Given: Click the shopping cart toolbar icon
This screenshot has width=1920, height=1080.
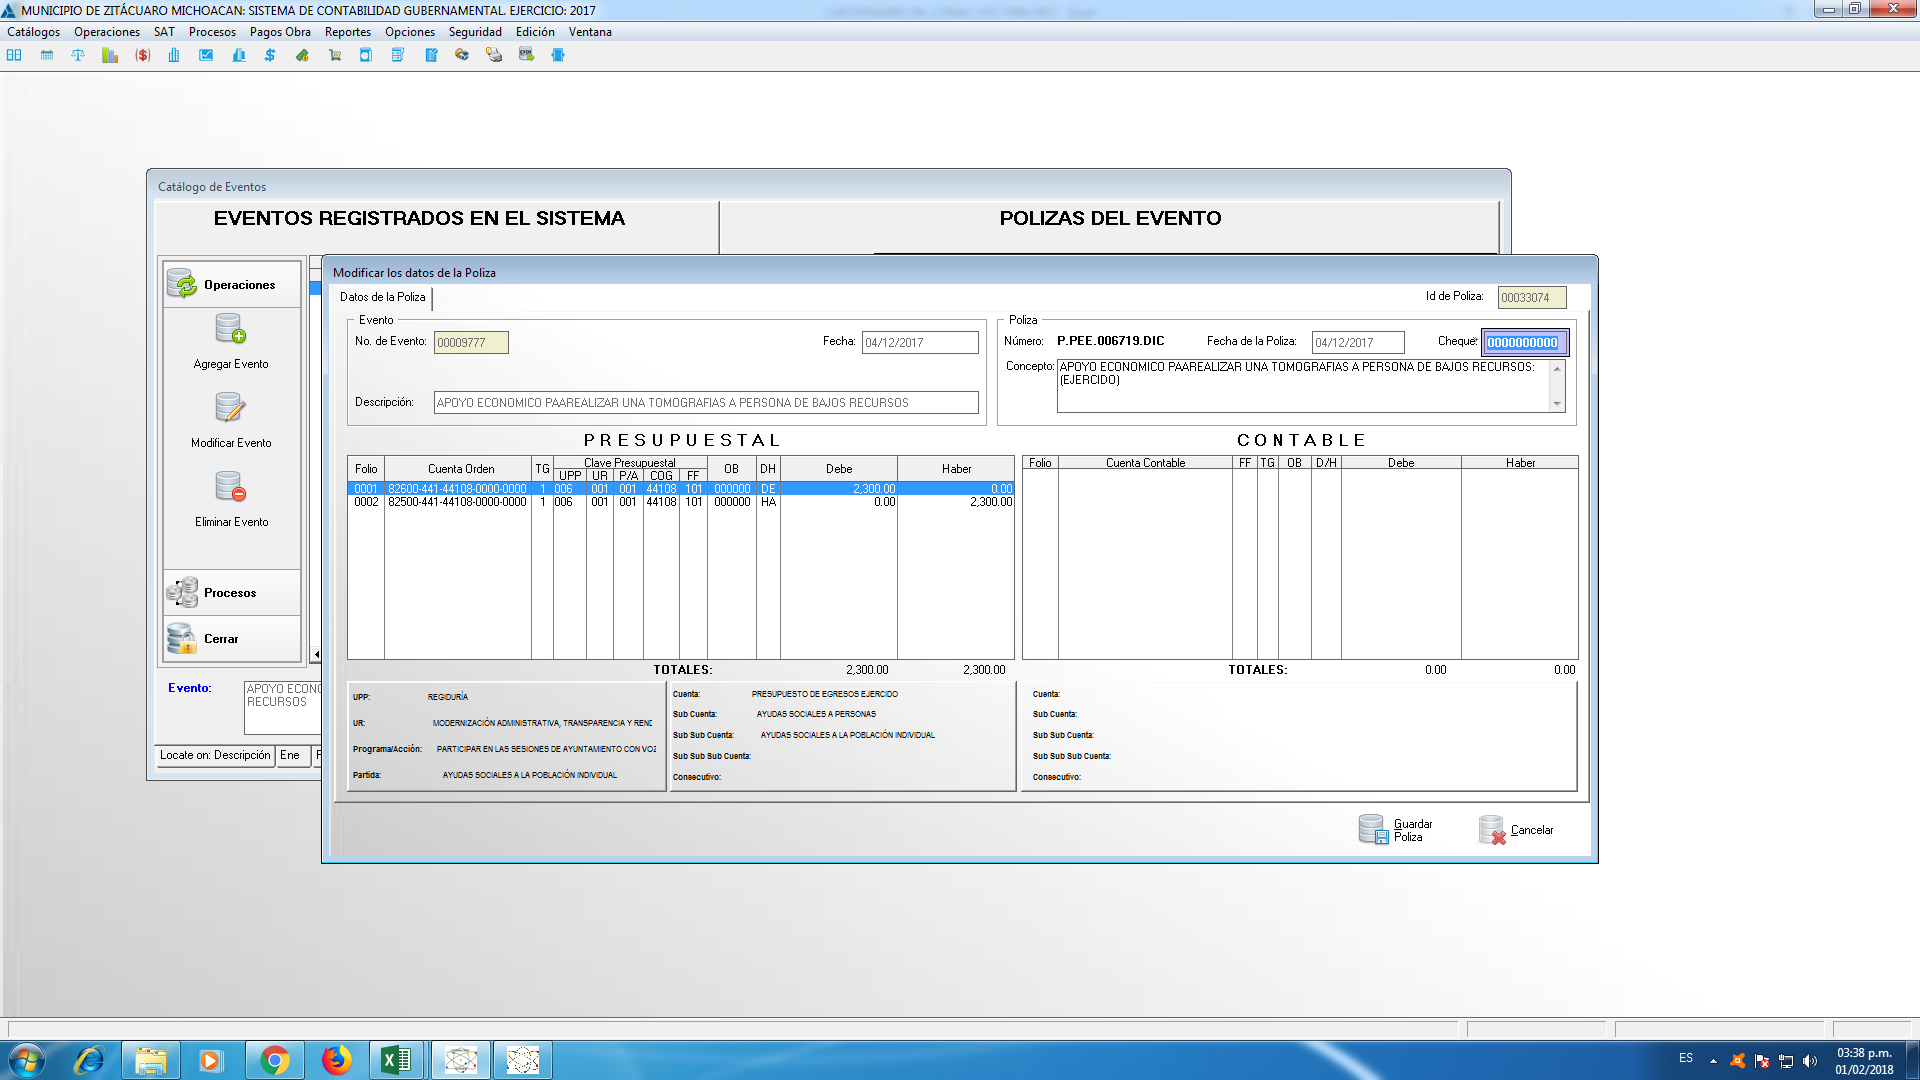Looking at the screenshot, I should point(334,55).
